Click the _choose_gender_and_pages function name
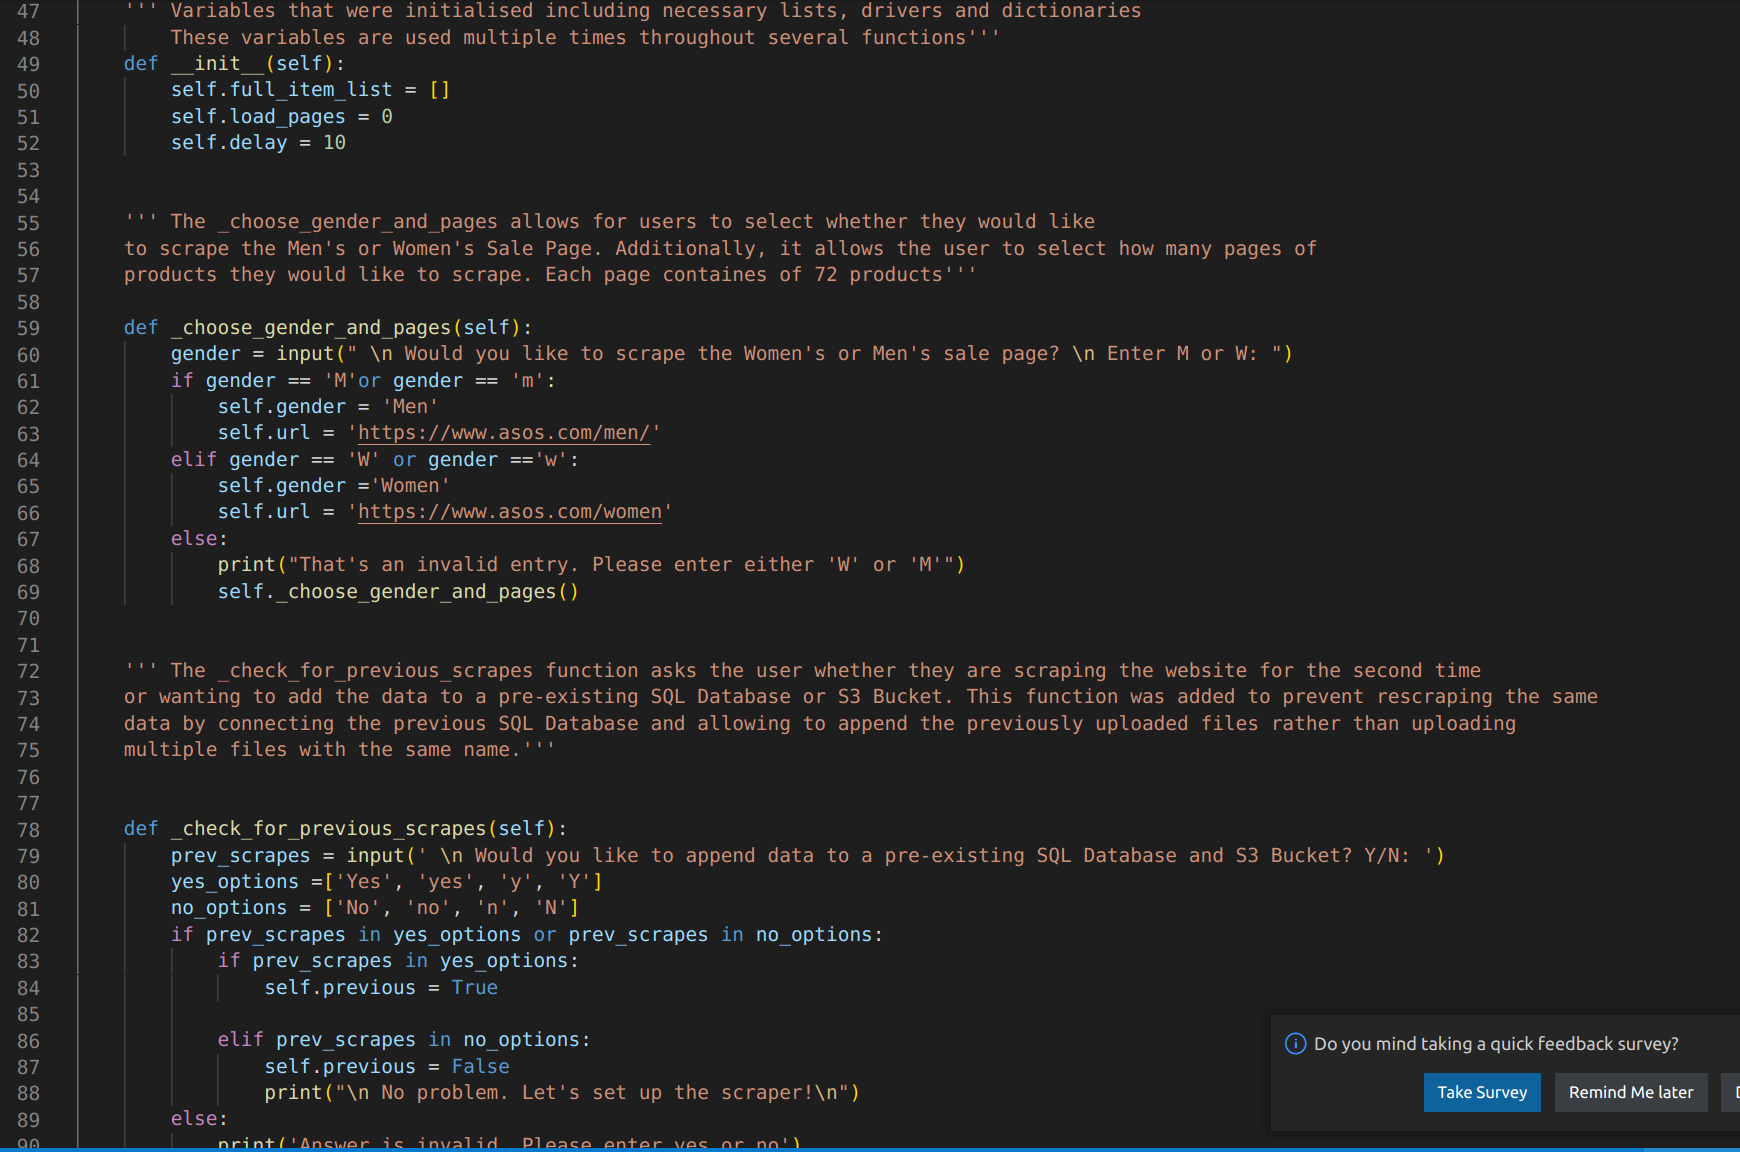This screenshot has height=1152, width=1740. [x=310, y=327]
